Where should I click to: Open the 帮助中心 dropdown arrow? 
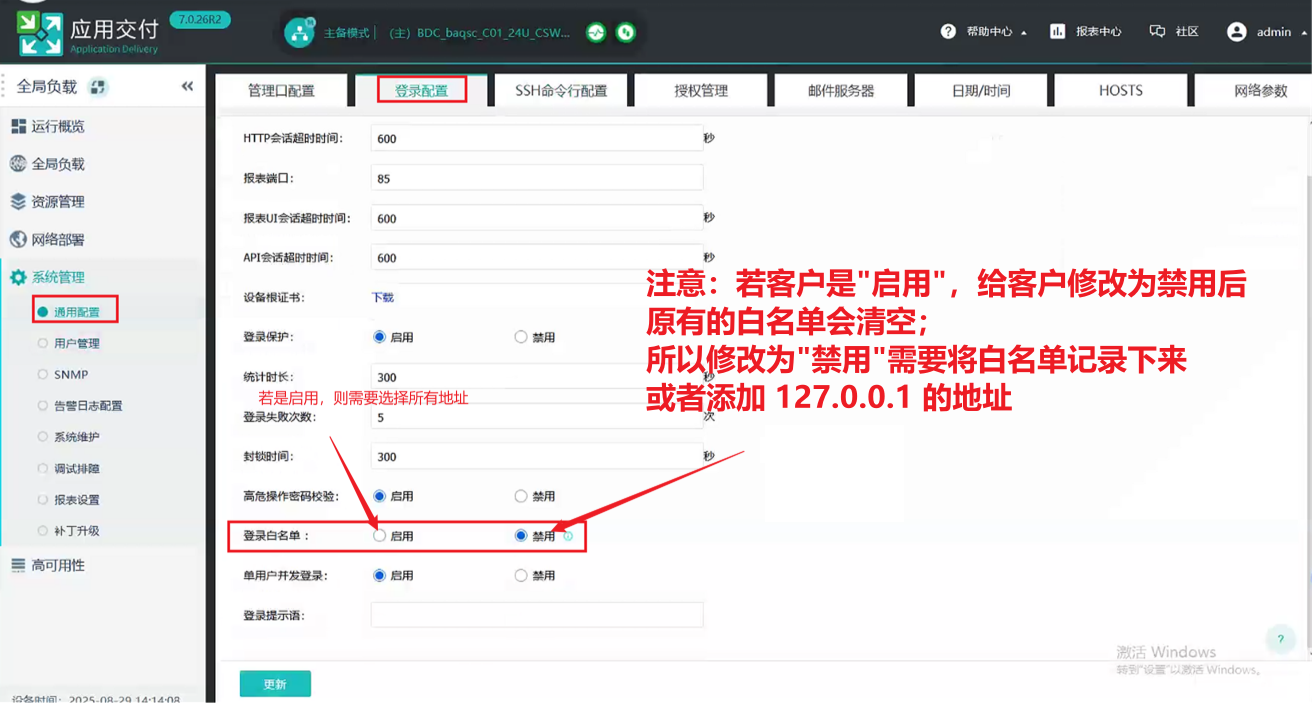[1023, 33]
